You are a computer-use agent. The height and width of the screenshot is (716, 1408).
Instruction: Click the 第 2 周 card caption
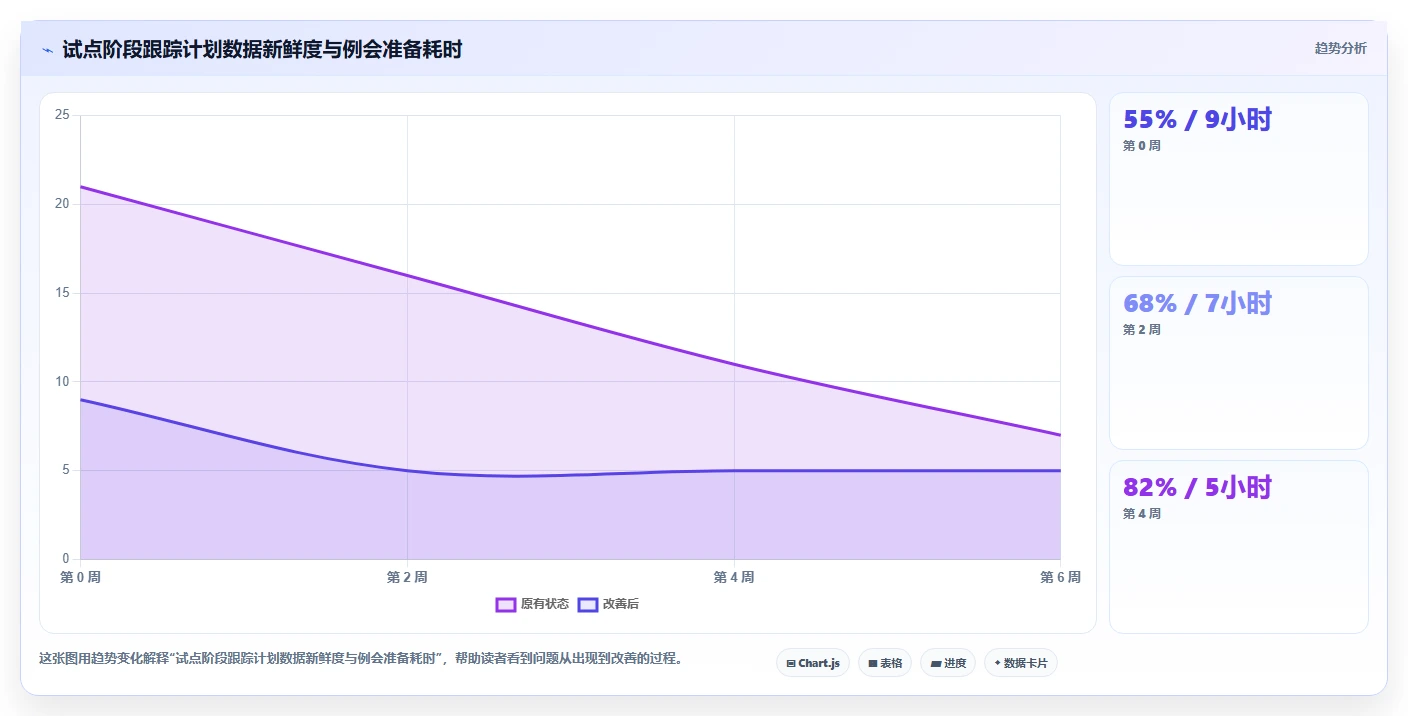(1142, 330)
